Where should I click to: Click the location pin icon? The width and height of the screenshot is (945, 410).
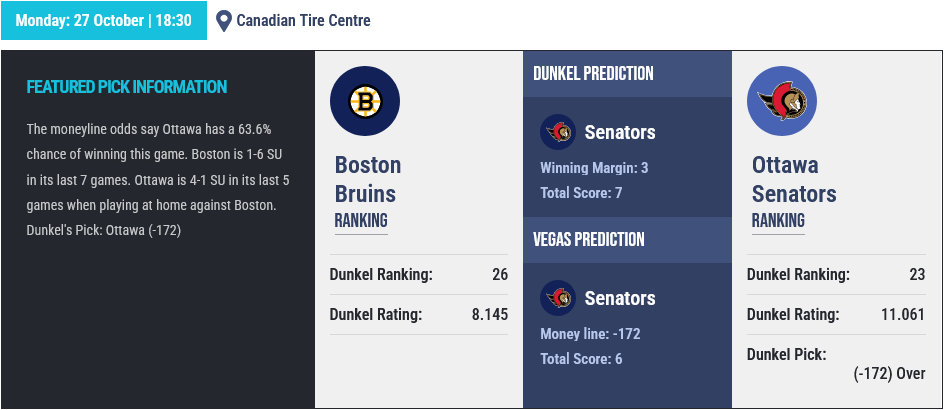point(224,21)
